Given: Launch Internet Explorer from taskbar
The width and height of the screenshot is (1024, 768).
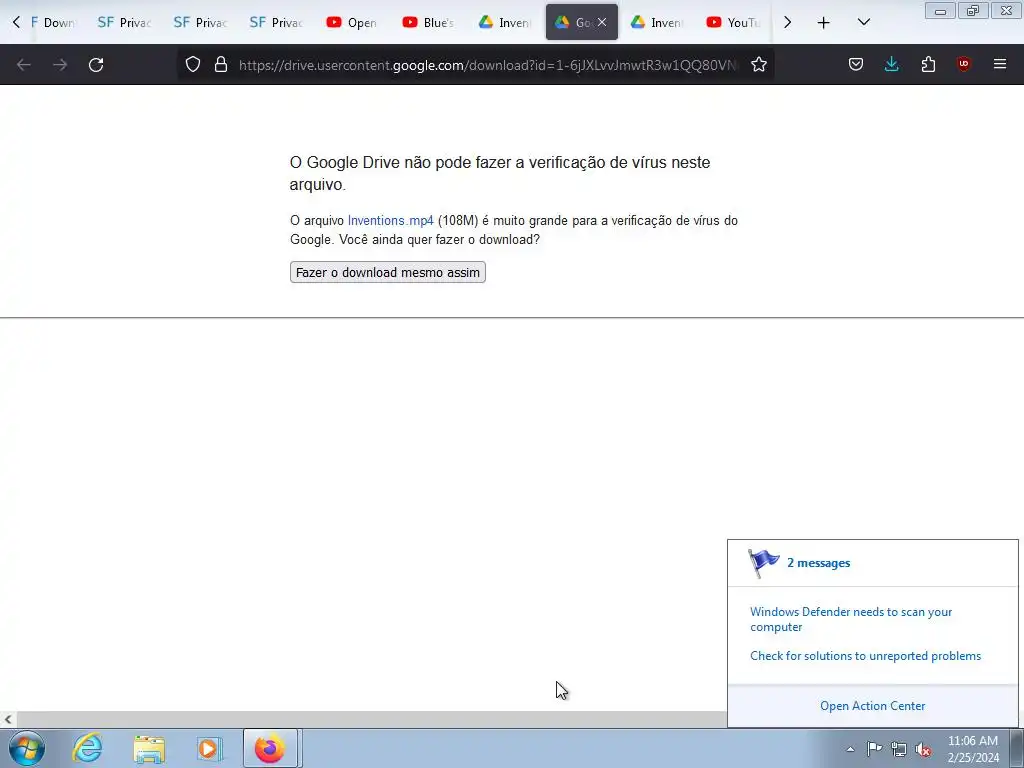Looking at the screenshot, I should click(x=88, y=748).
